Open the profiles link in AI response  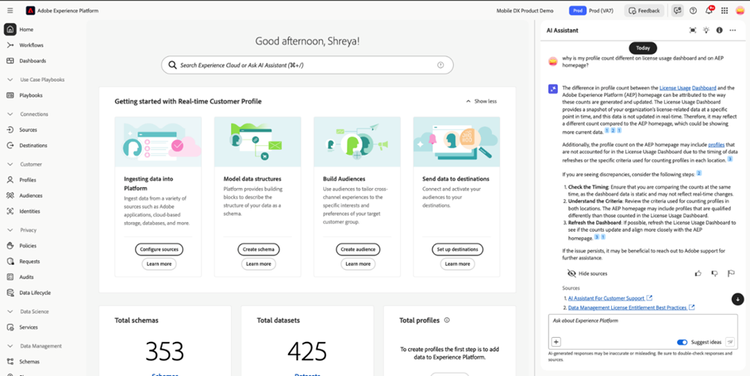coord(717,144)
